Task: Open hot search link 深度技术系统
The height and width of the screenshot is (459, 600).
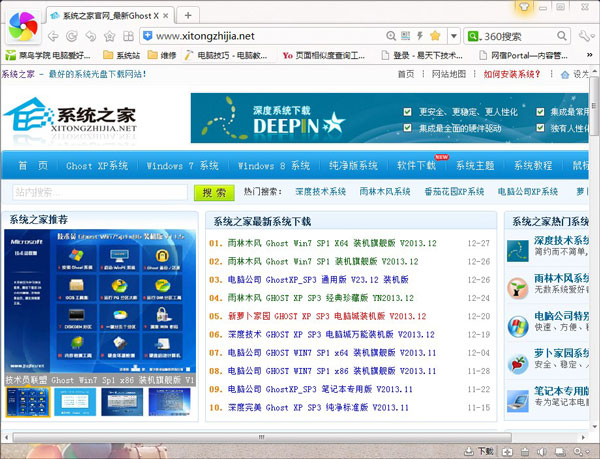Action: point(321,192)
